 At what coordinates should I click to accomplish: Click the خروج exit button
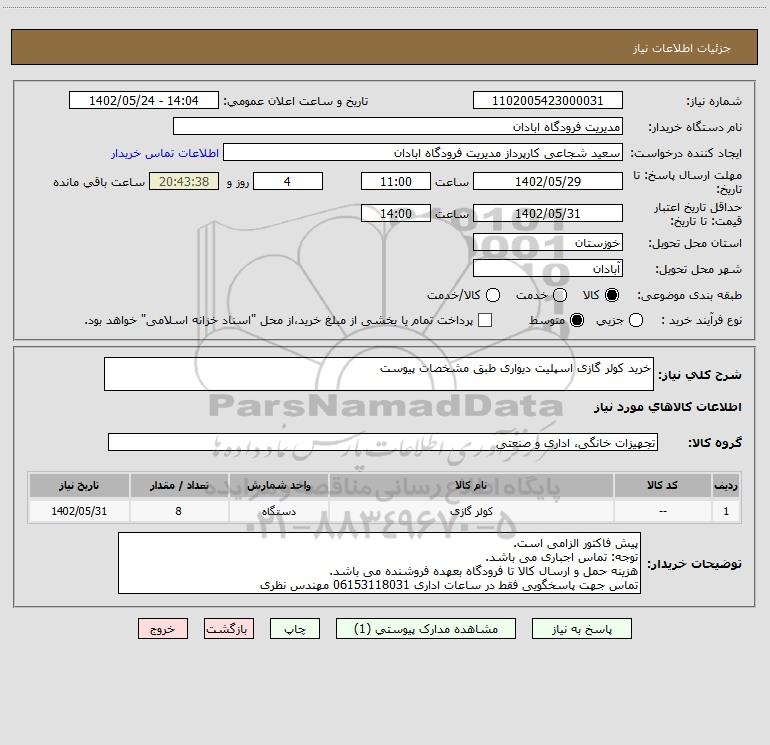pyautogui.click(x=163, y=629)
